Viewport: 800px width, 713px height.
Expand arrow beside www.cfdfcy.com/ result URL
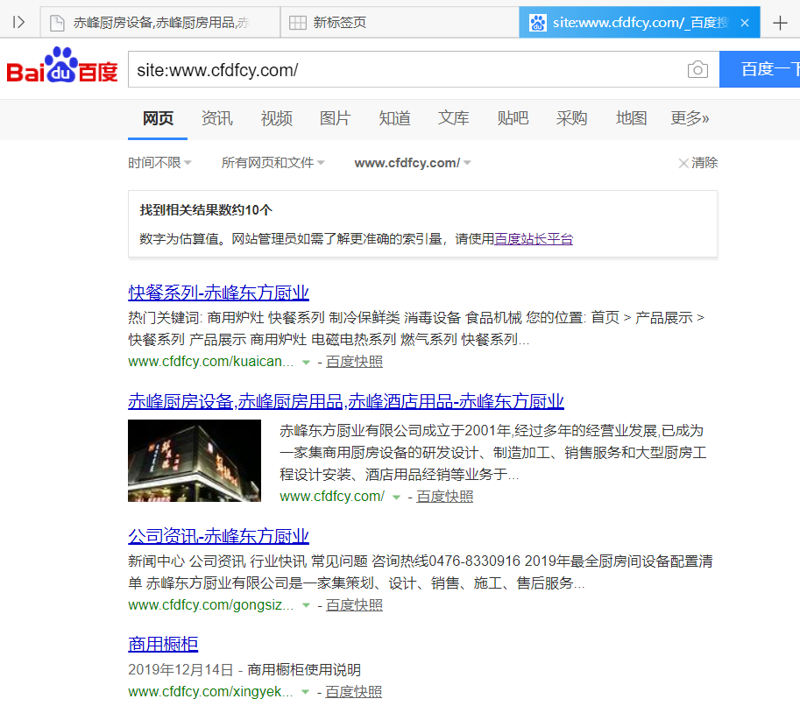click(396, 497)
